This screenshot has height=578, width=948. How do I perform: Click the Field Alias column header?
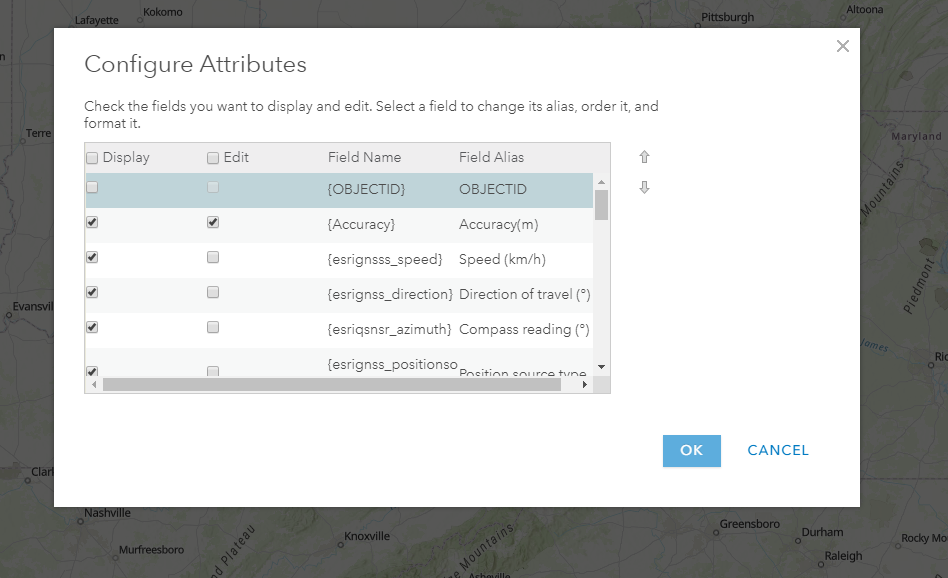tap(492, 157)
